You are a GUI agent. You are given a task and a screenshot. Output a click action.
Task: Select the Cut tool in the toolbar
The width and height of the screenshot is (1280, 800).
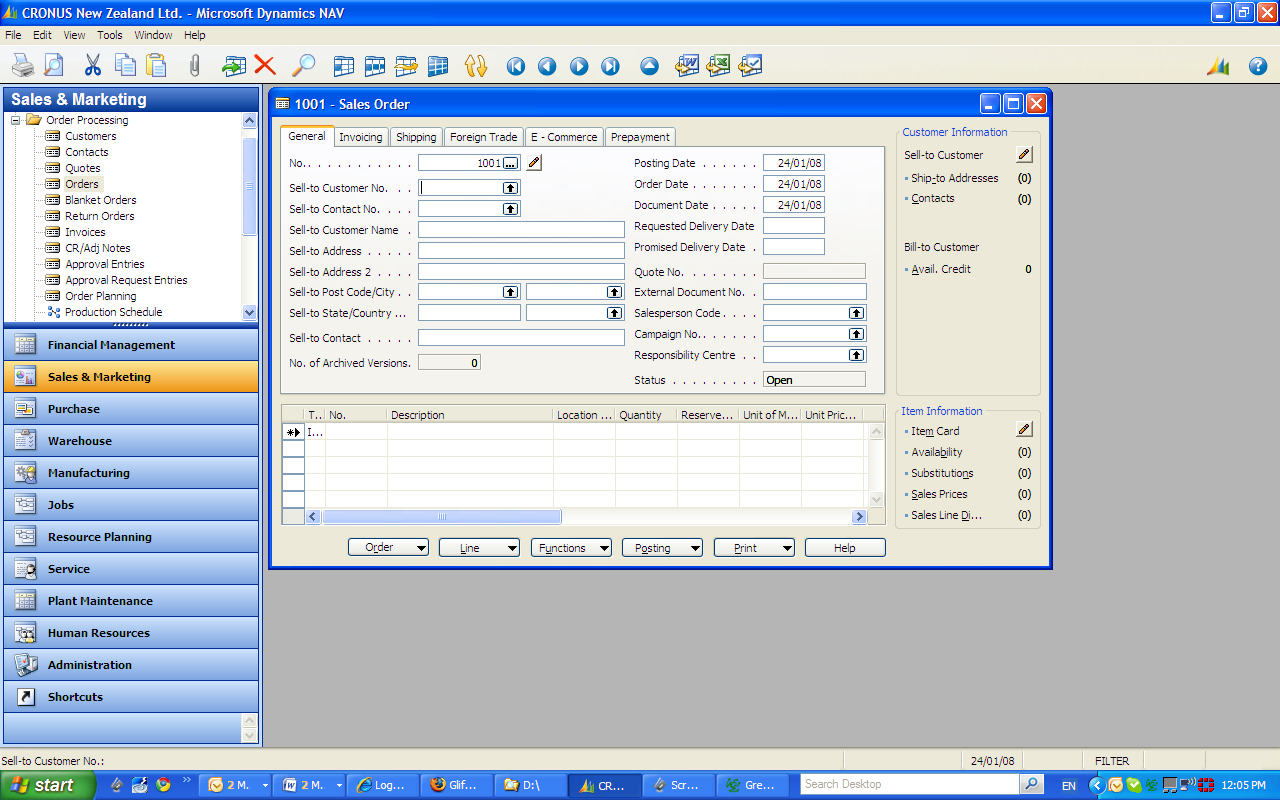click(x=91, y=66)
